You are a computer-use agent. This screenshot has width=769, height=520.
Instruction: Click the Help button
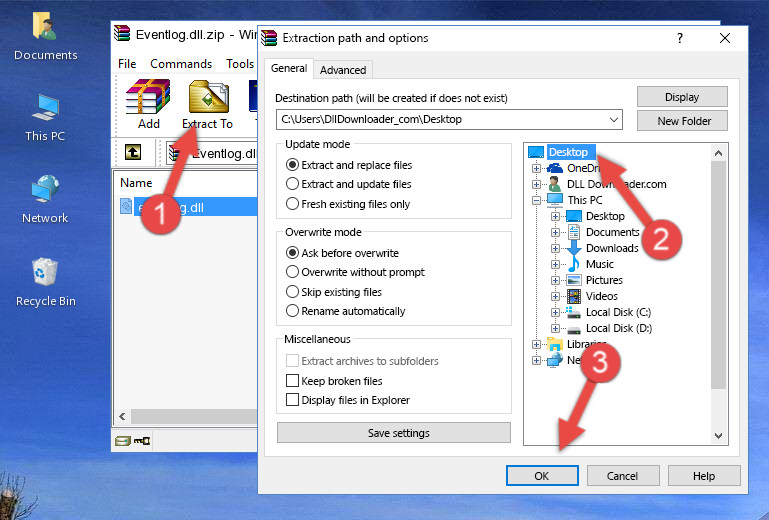click(704, 476)
